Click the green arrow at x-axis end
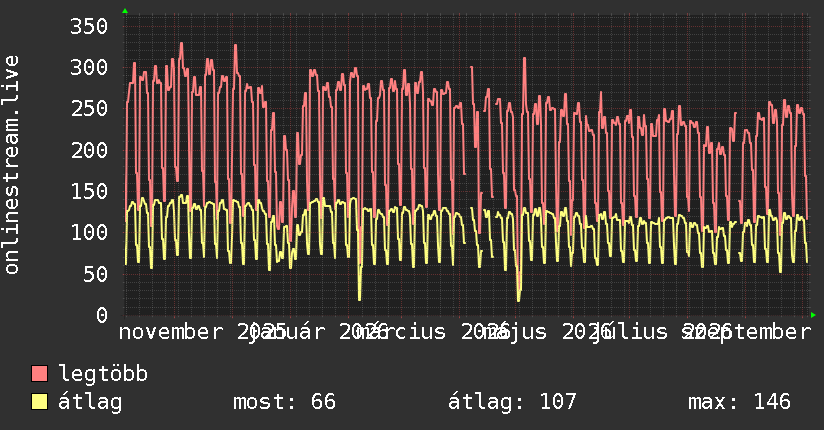The width and height of the screenshot is (824, 430). (813, 315)
